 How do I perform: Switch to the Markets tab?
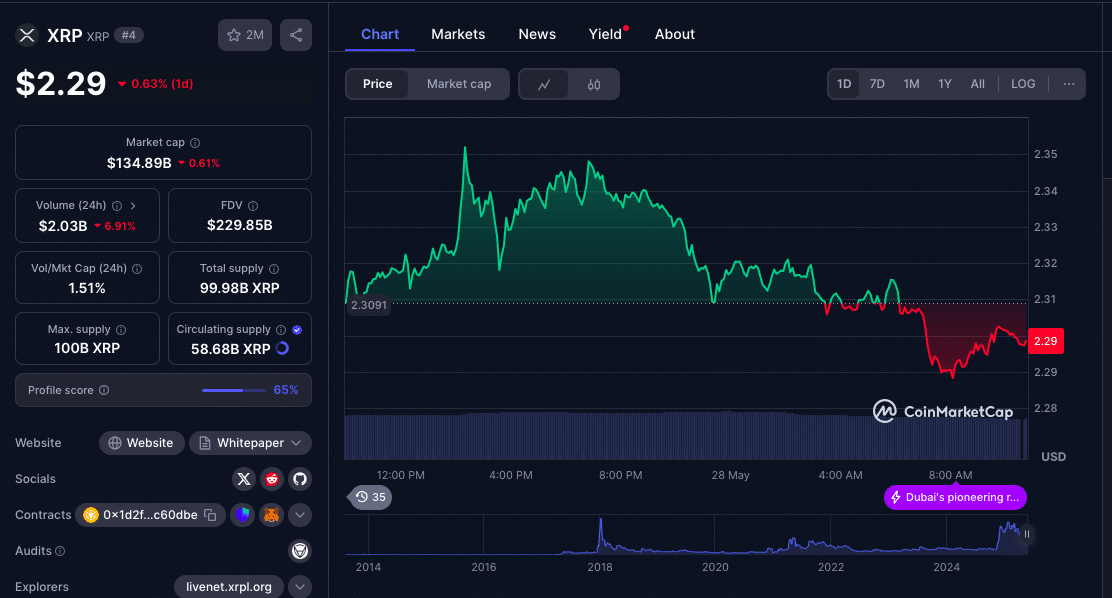(x=458, y=34)
